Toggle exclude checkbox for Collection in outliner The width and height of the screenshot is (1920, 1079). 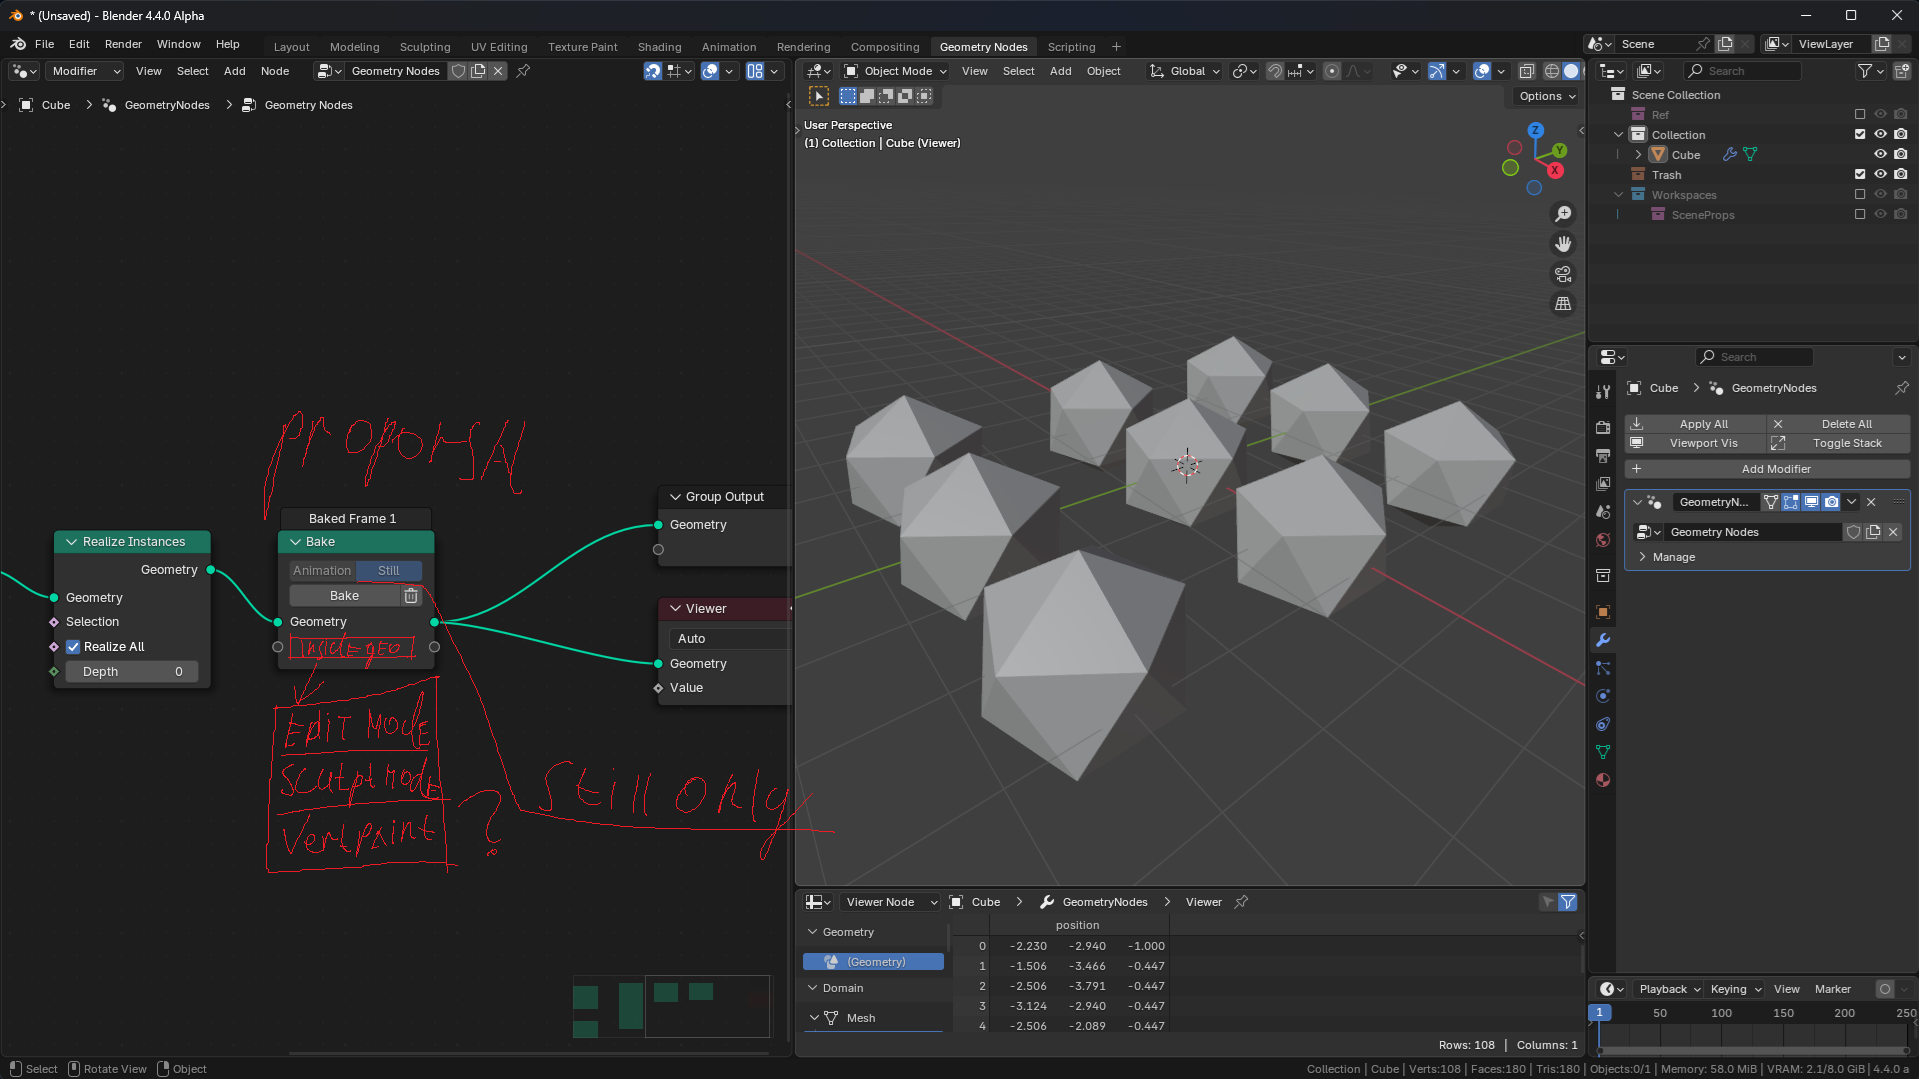tap(1860, 135)
